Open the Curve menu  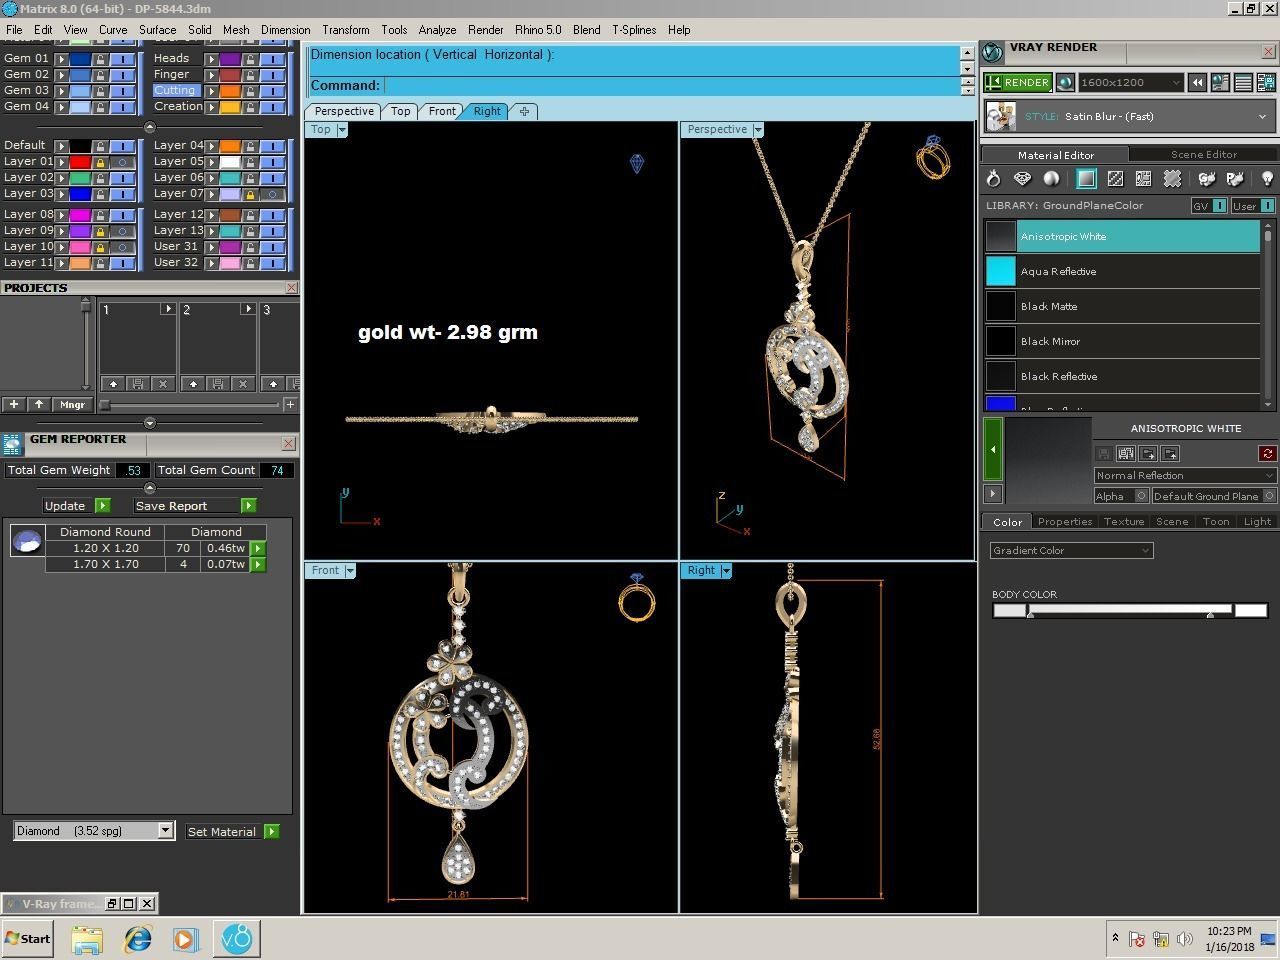pos(112,30)
